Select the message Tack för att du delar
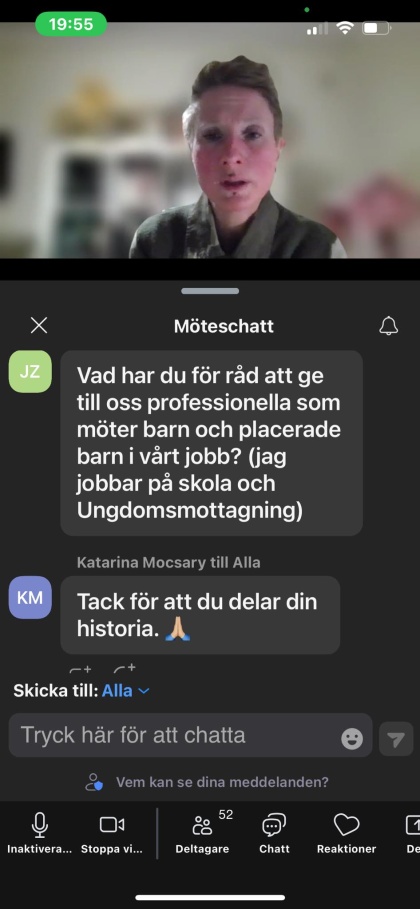 click(x=200, y=615)
